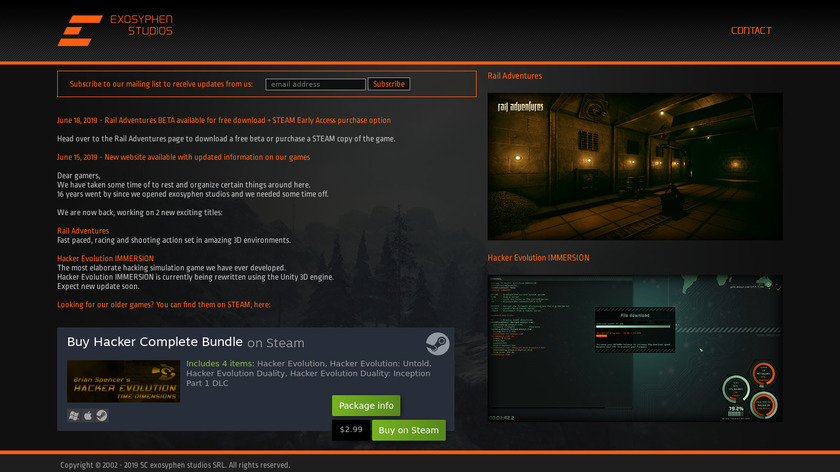Open the Rail Adventures screenshot
840x472 pixels.
tap(635, 167)
